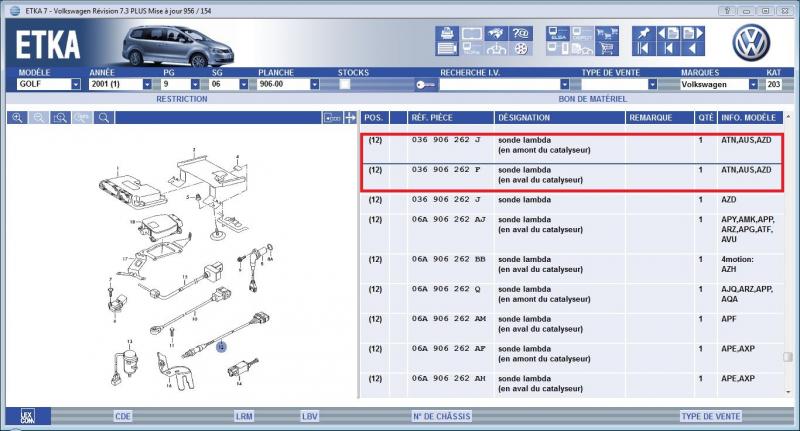This screenshot has width=800, height=431.
Task: Open the ?@ help contact icon
Action: coord(520,34)
